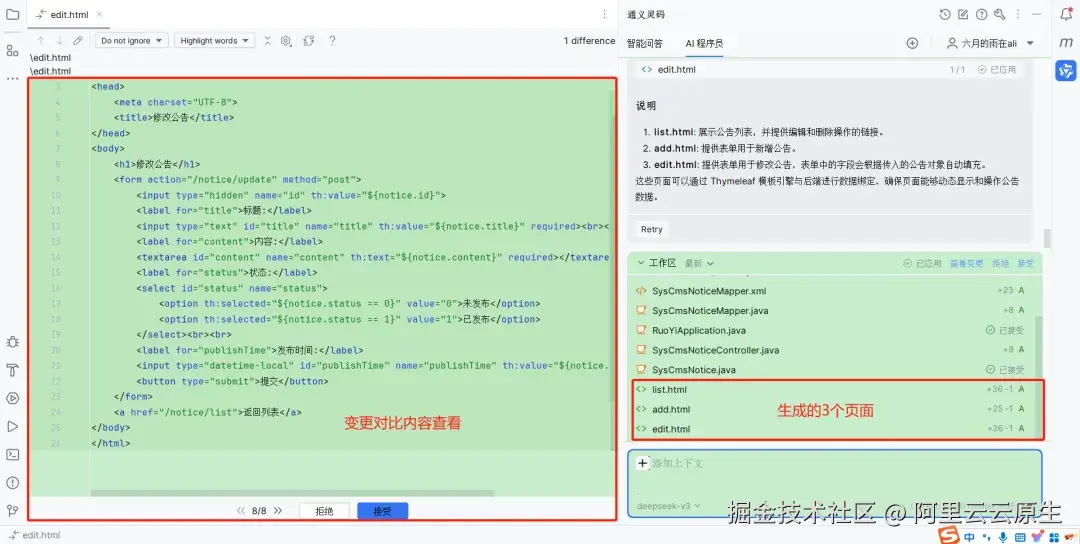The width and height of the screenshot is (1080, 544).
Task: Open diff help question mark
Action: point(332,41)
